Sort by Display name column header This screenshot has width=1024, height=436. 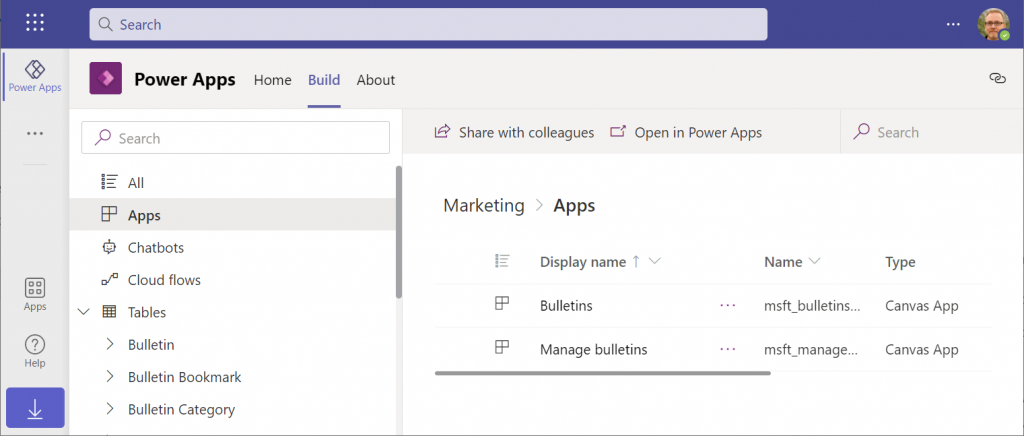click(x=583, y=262)
